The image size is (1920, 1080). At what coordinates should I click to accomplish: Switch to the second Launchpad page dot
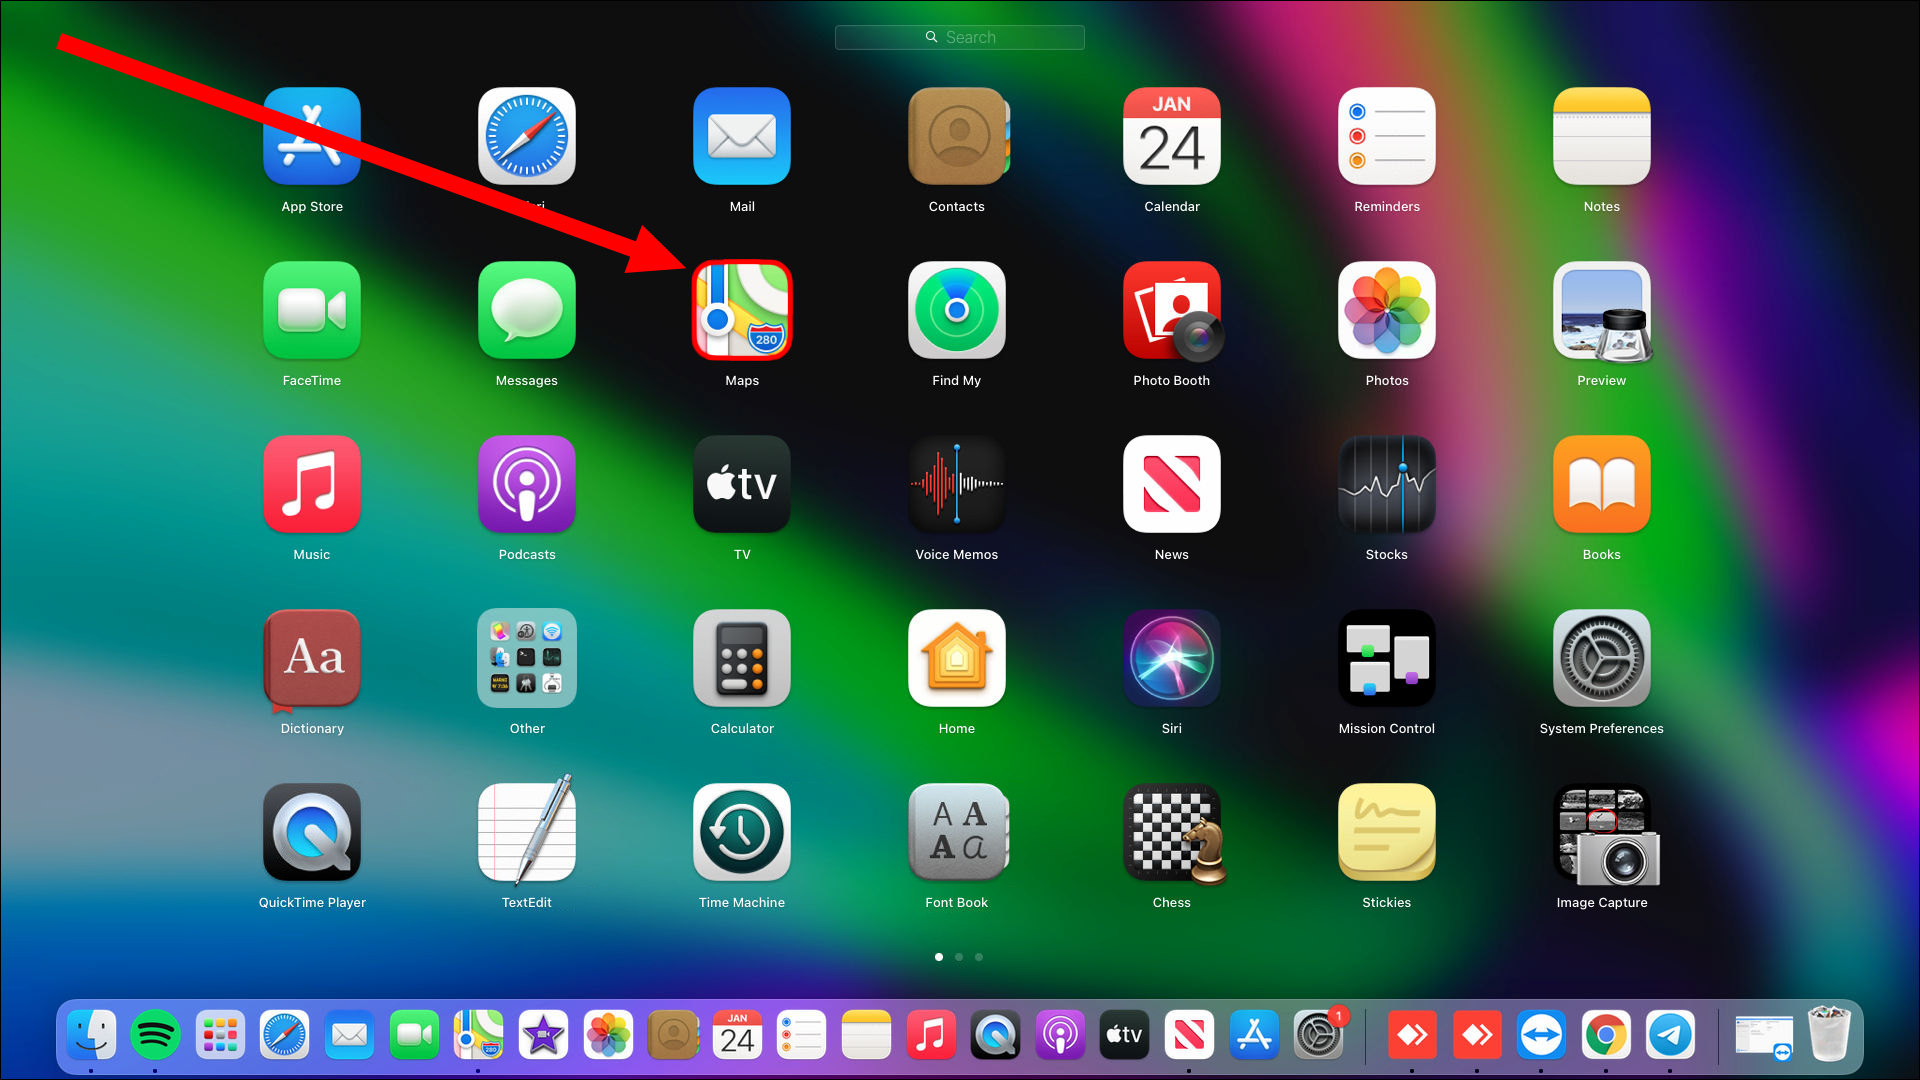(959, 957)
